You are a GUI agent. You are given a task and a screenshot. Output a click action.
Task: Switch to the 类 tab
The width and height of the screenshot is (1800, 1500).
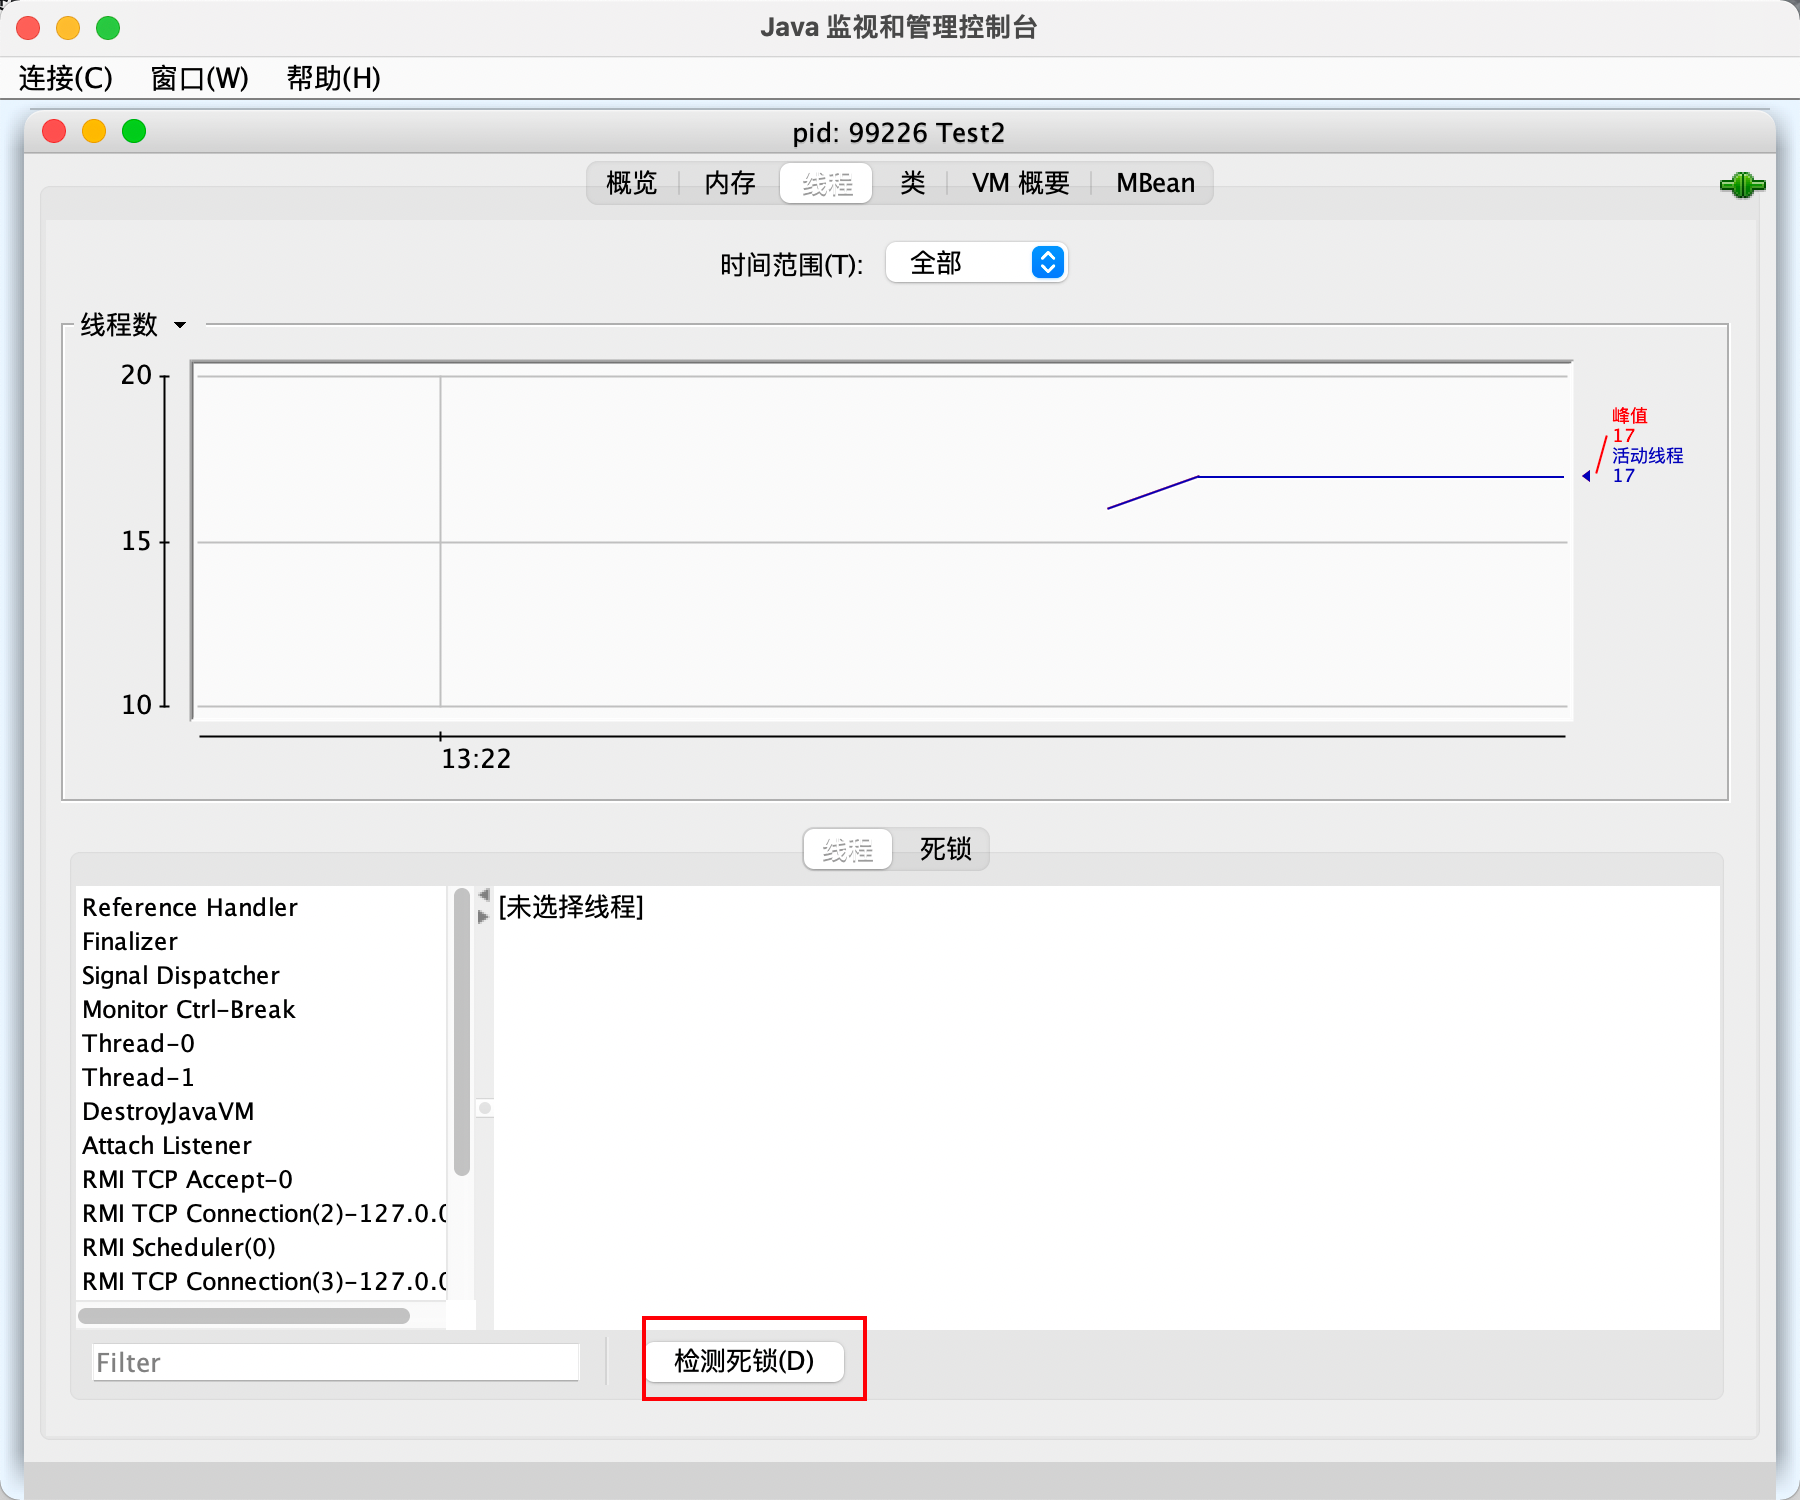(912, 183)
